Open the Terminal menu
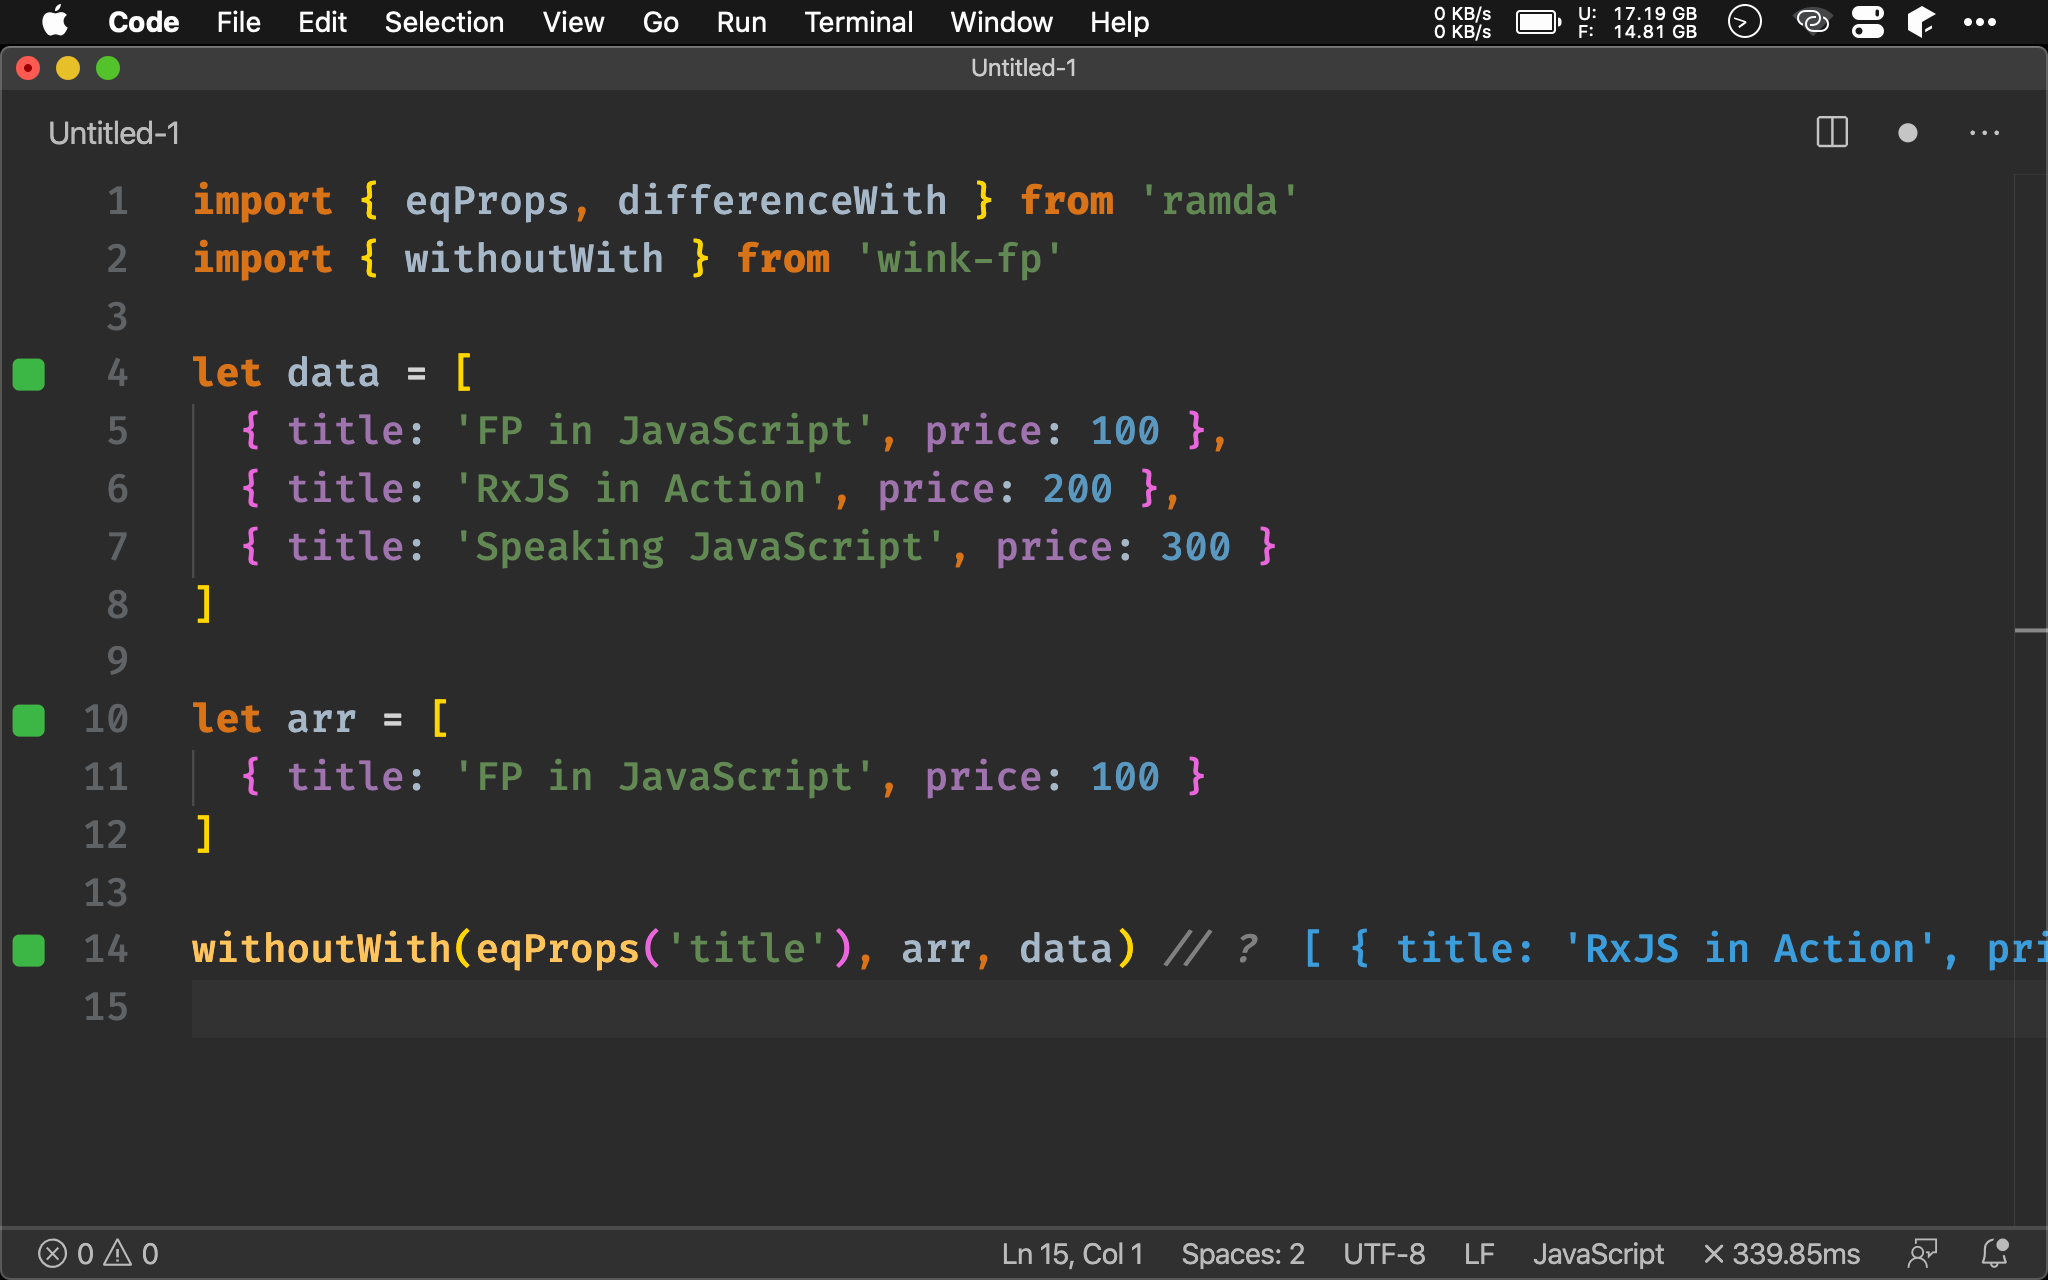Image resolution: width=2048 pixels, height=1280 pixels. [858, 22]
